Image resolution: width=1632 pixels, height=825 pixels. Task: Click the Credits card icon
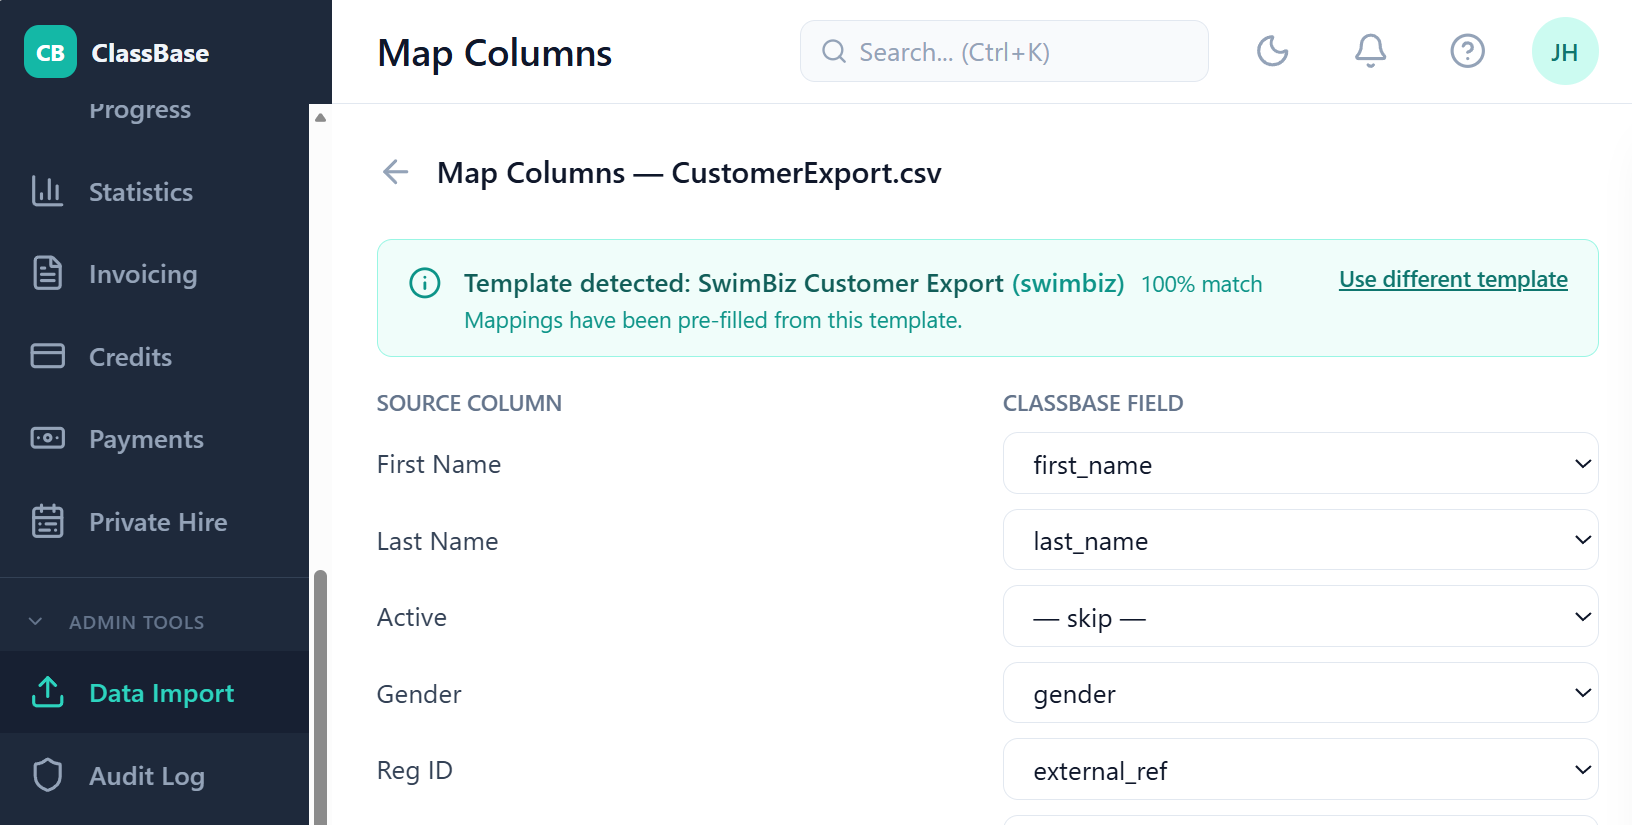[47, 356]
